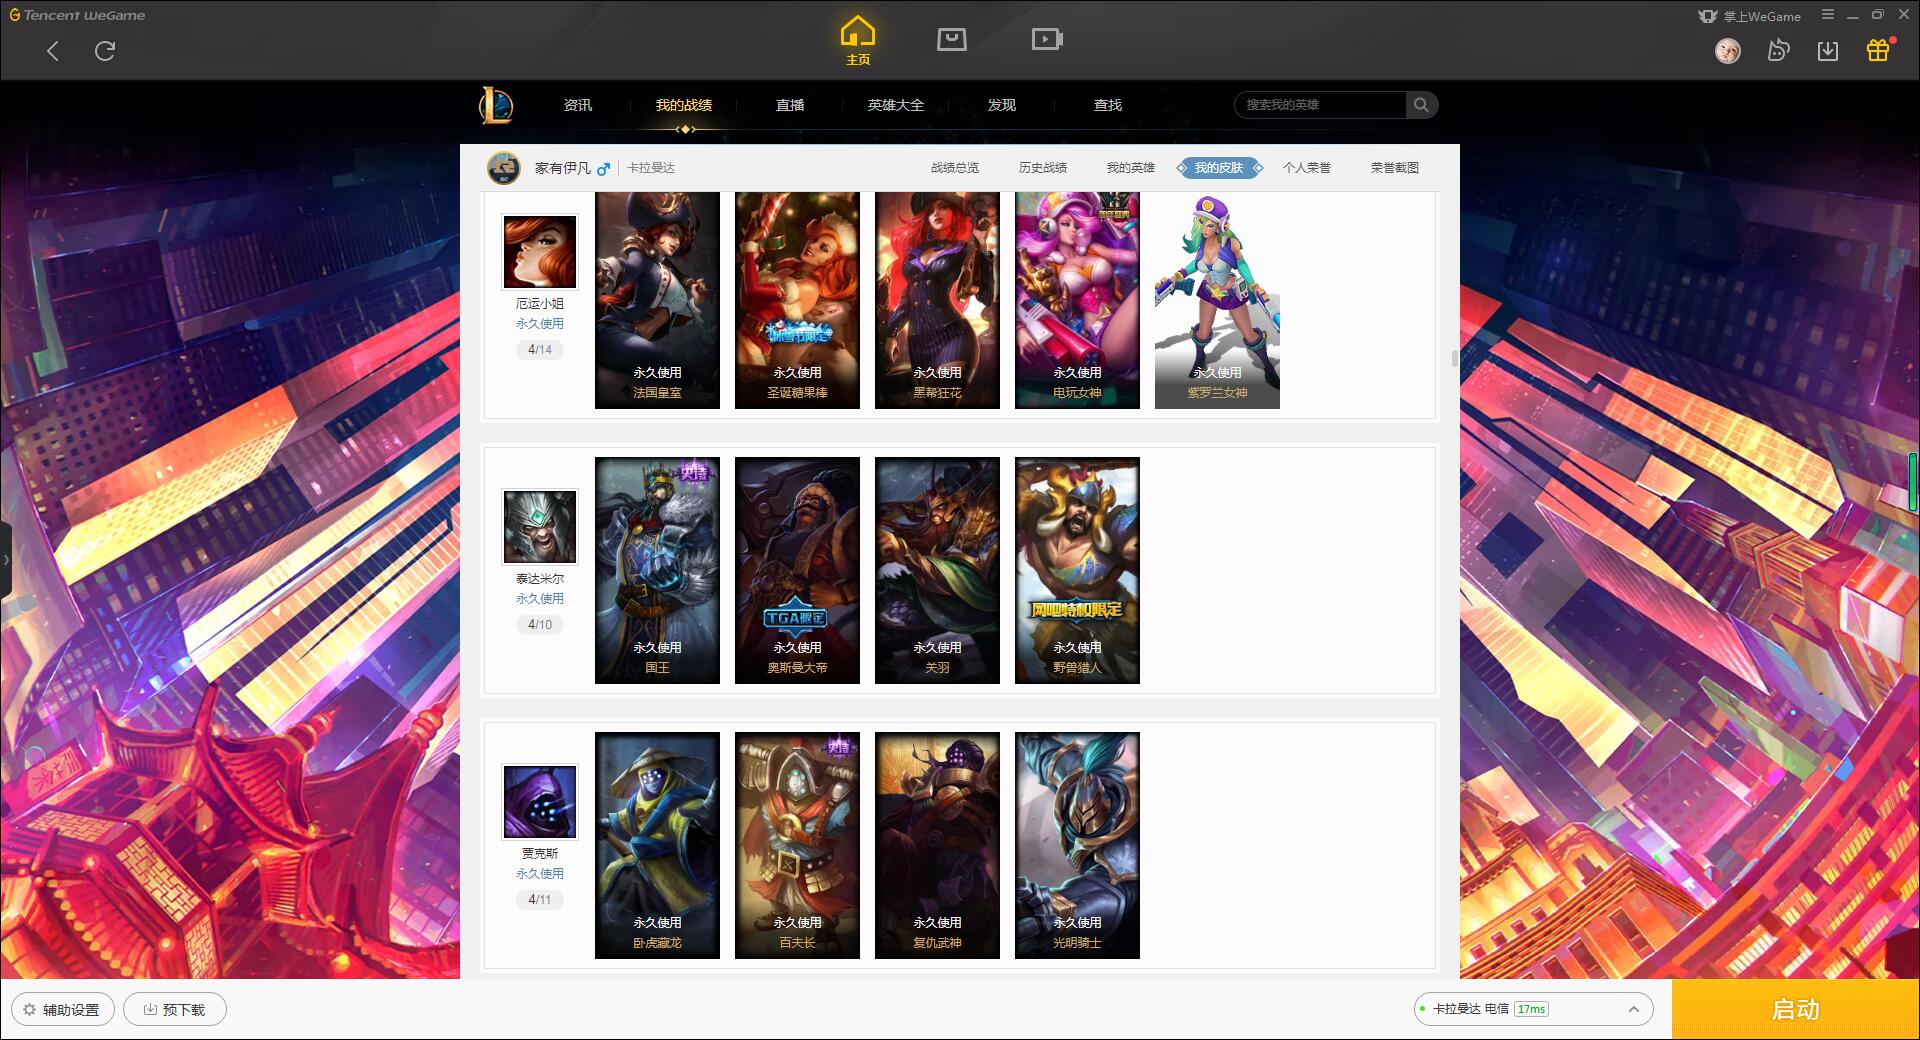The image size is (1920, 1040).
Task: Click the 17ms latency indicator
Action: [1531, 1009]
